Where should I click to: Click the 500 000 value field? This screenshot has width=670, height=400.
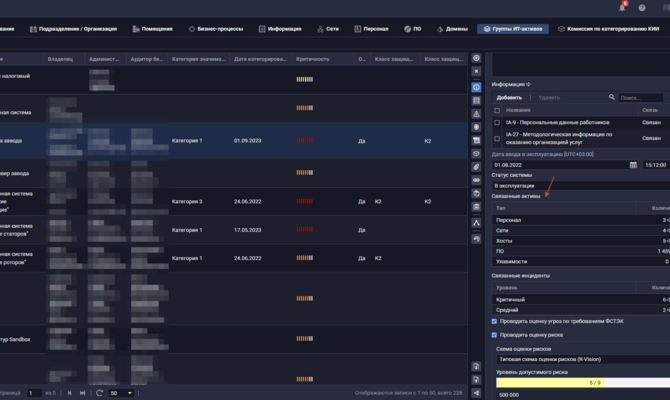583,395
